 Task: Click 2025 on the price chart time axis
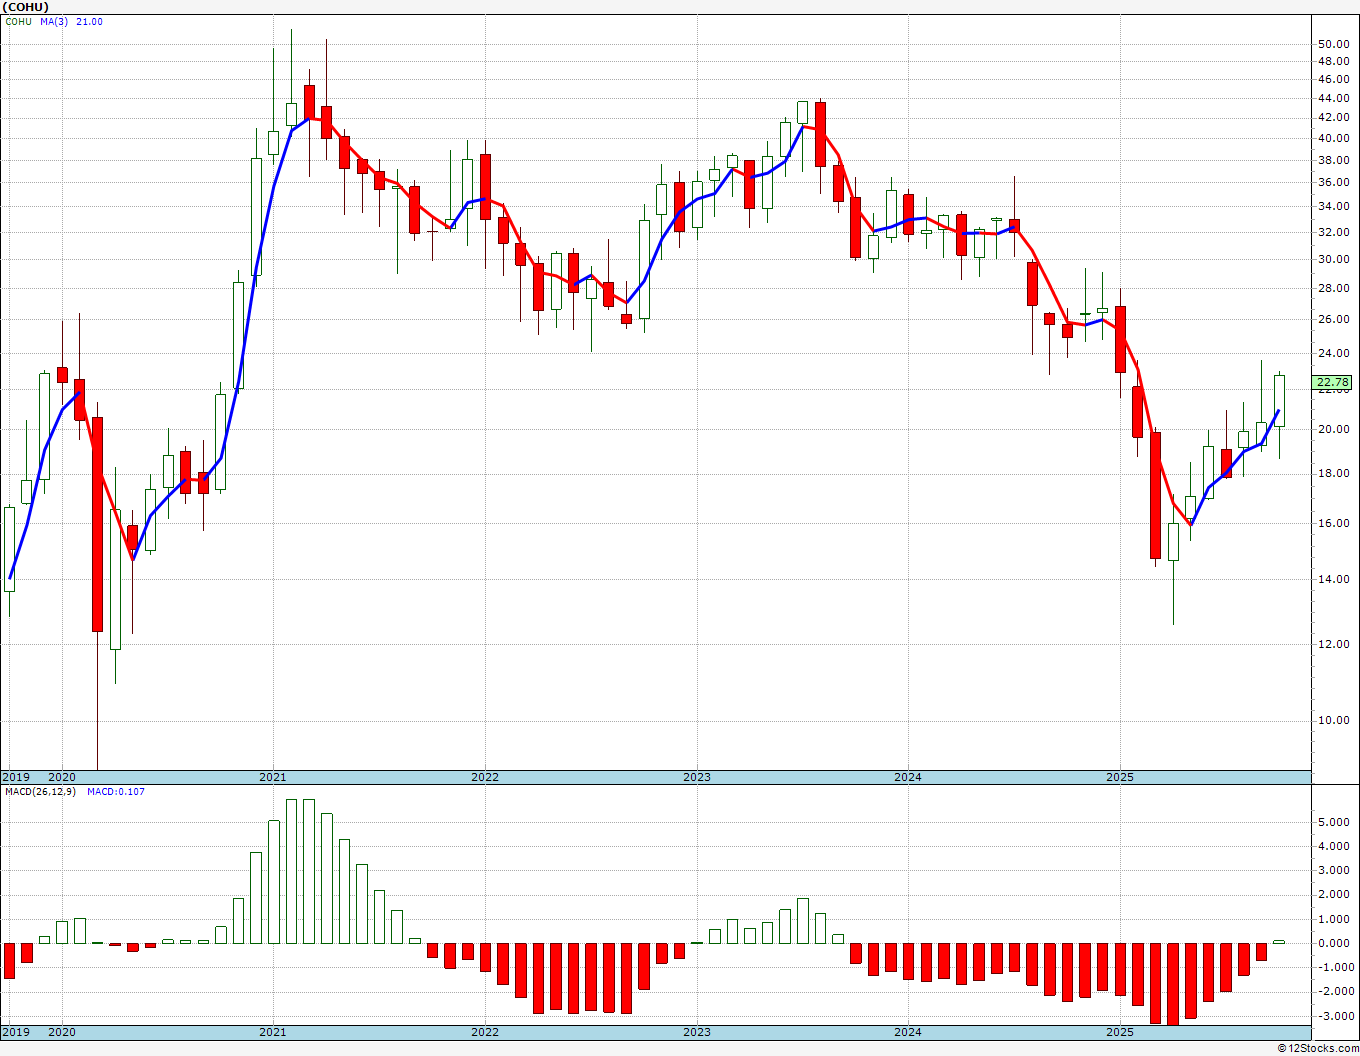[1120, 777]
